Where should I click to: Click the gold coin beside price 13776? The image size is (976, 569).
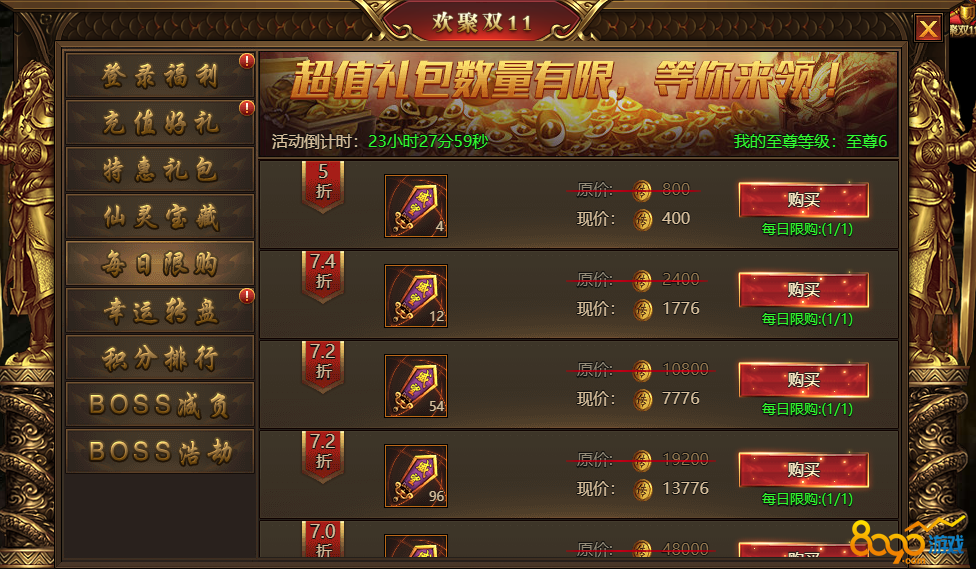point(642,489)
